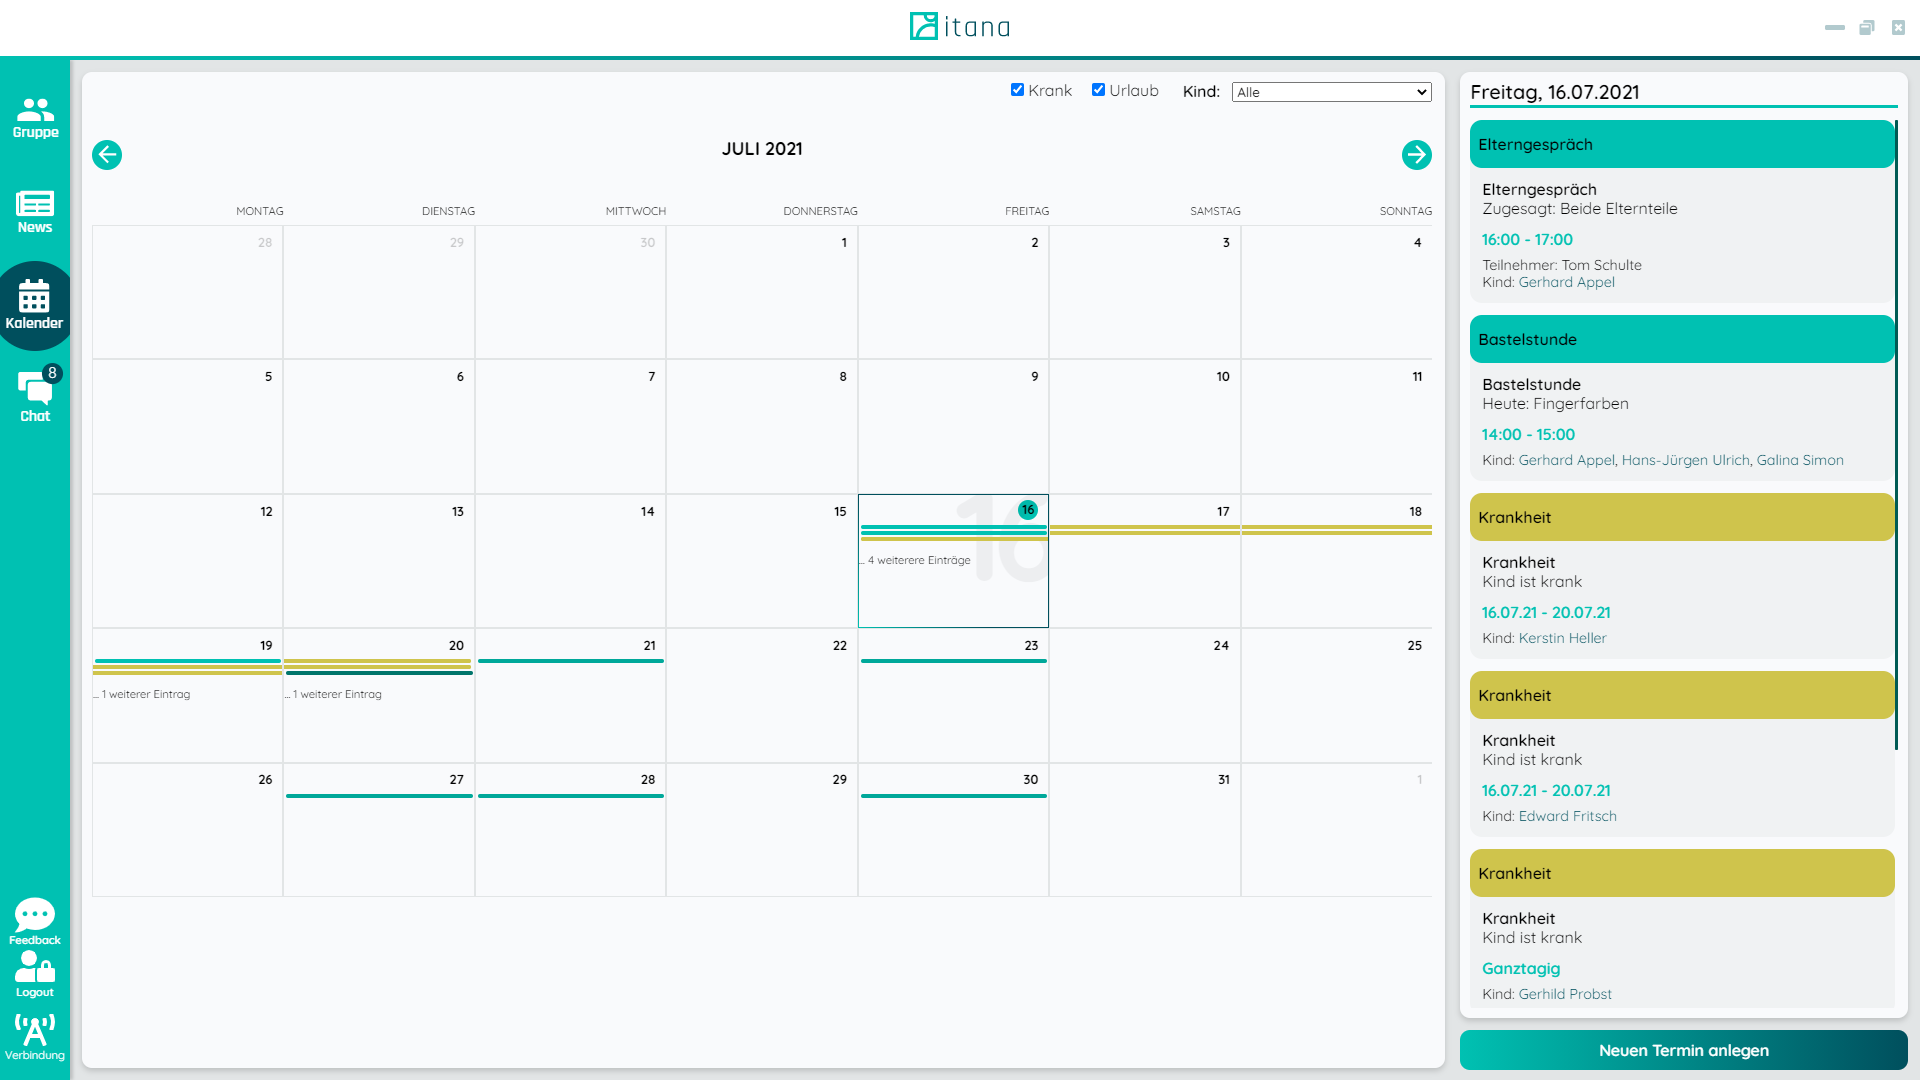This screenshot has height=1080, width=1920.
Task: Close the itana window
Action: [x=1898, y=28]
